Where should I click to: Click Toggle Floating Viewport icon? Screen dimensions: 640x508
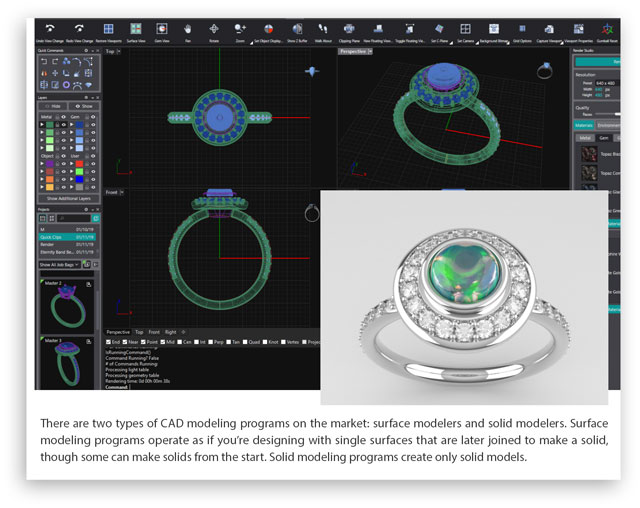click(409, 29)
